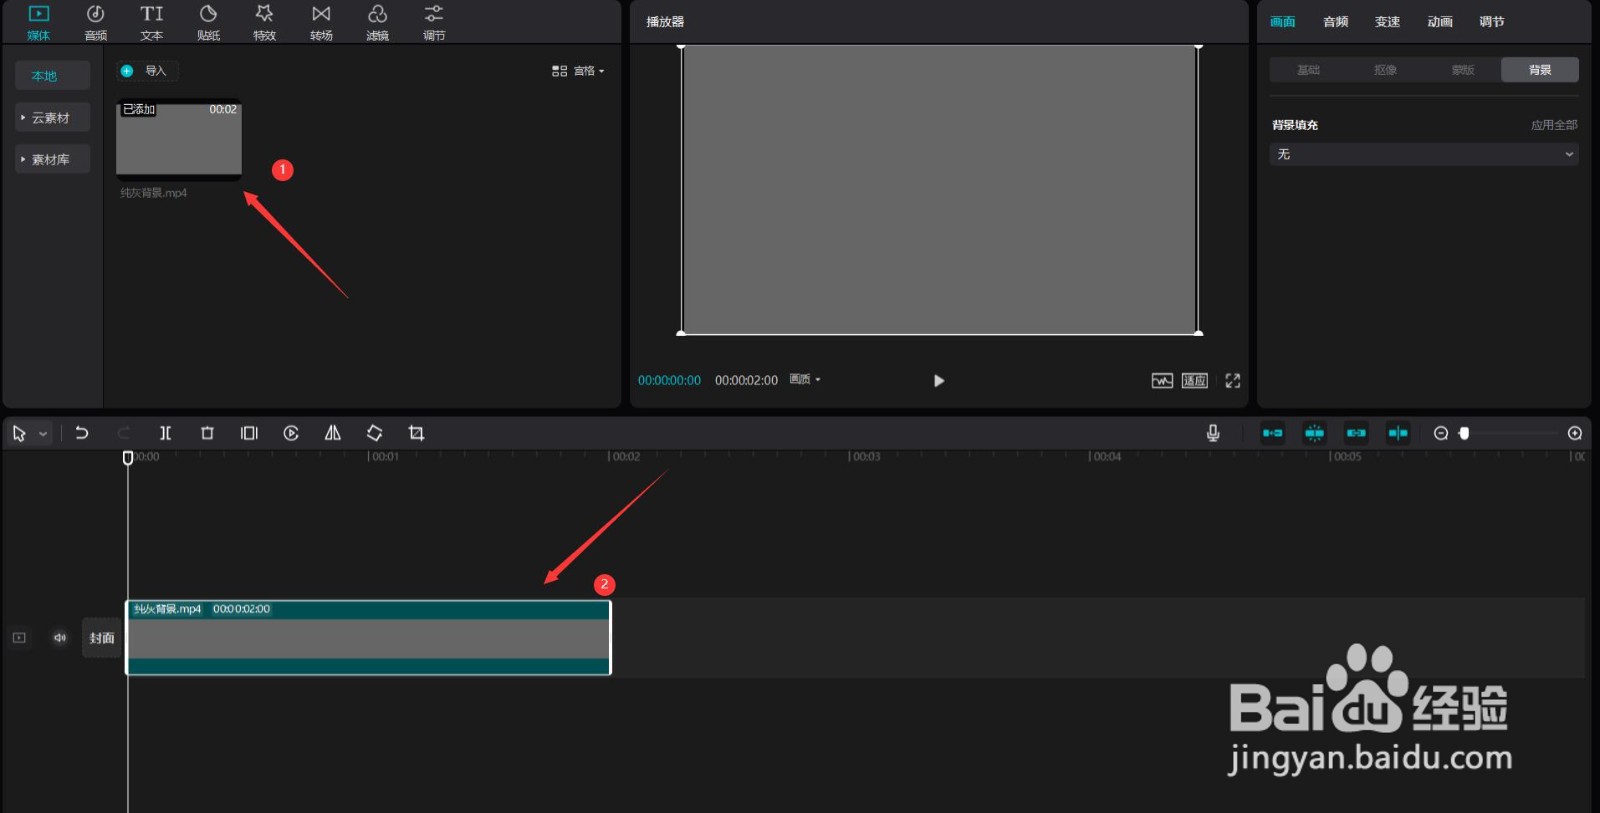Start voice-over recording with the microphone
This screenshot has width=1600, height=813.
1213,433
